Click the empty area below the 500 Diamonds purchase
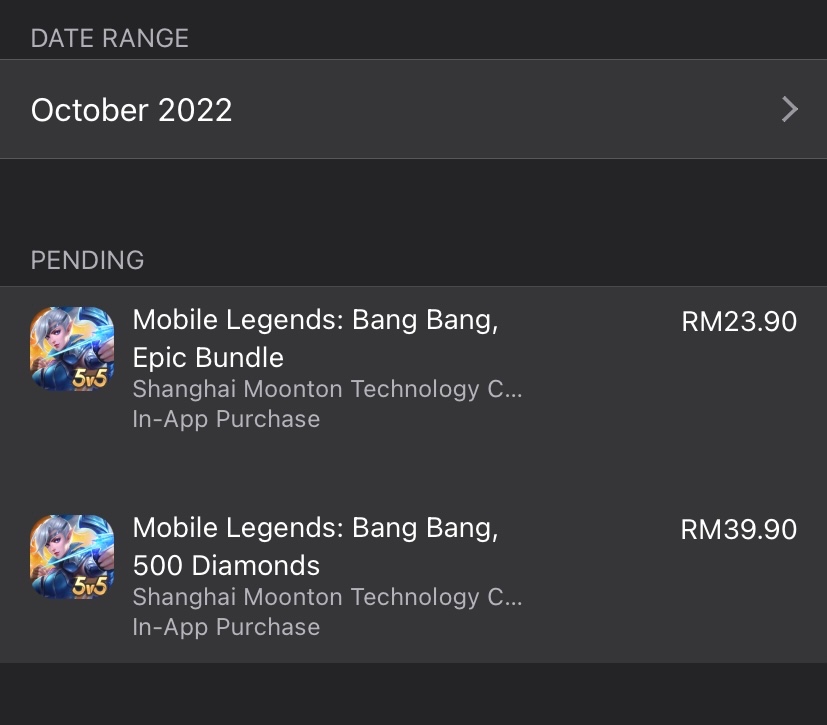Screen dimensions: 827x725 [413, 694]
